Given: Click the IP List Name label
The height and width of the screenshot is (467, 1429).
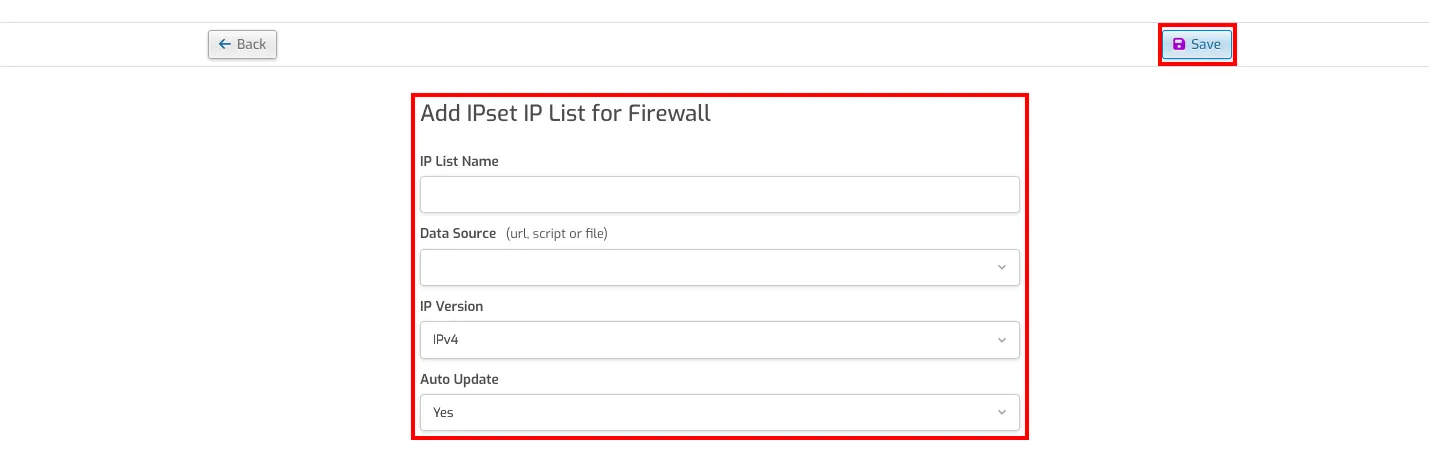Looking at the screenshot, I should pos(459,161).
